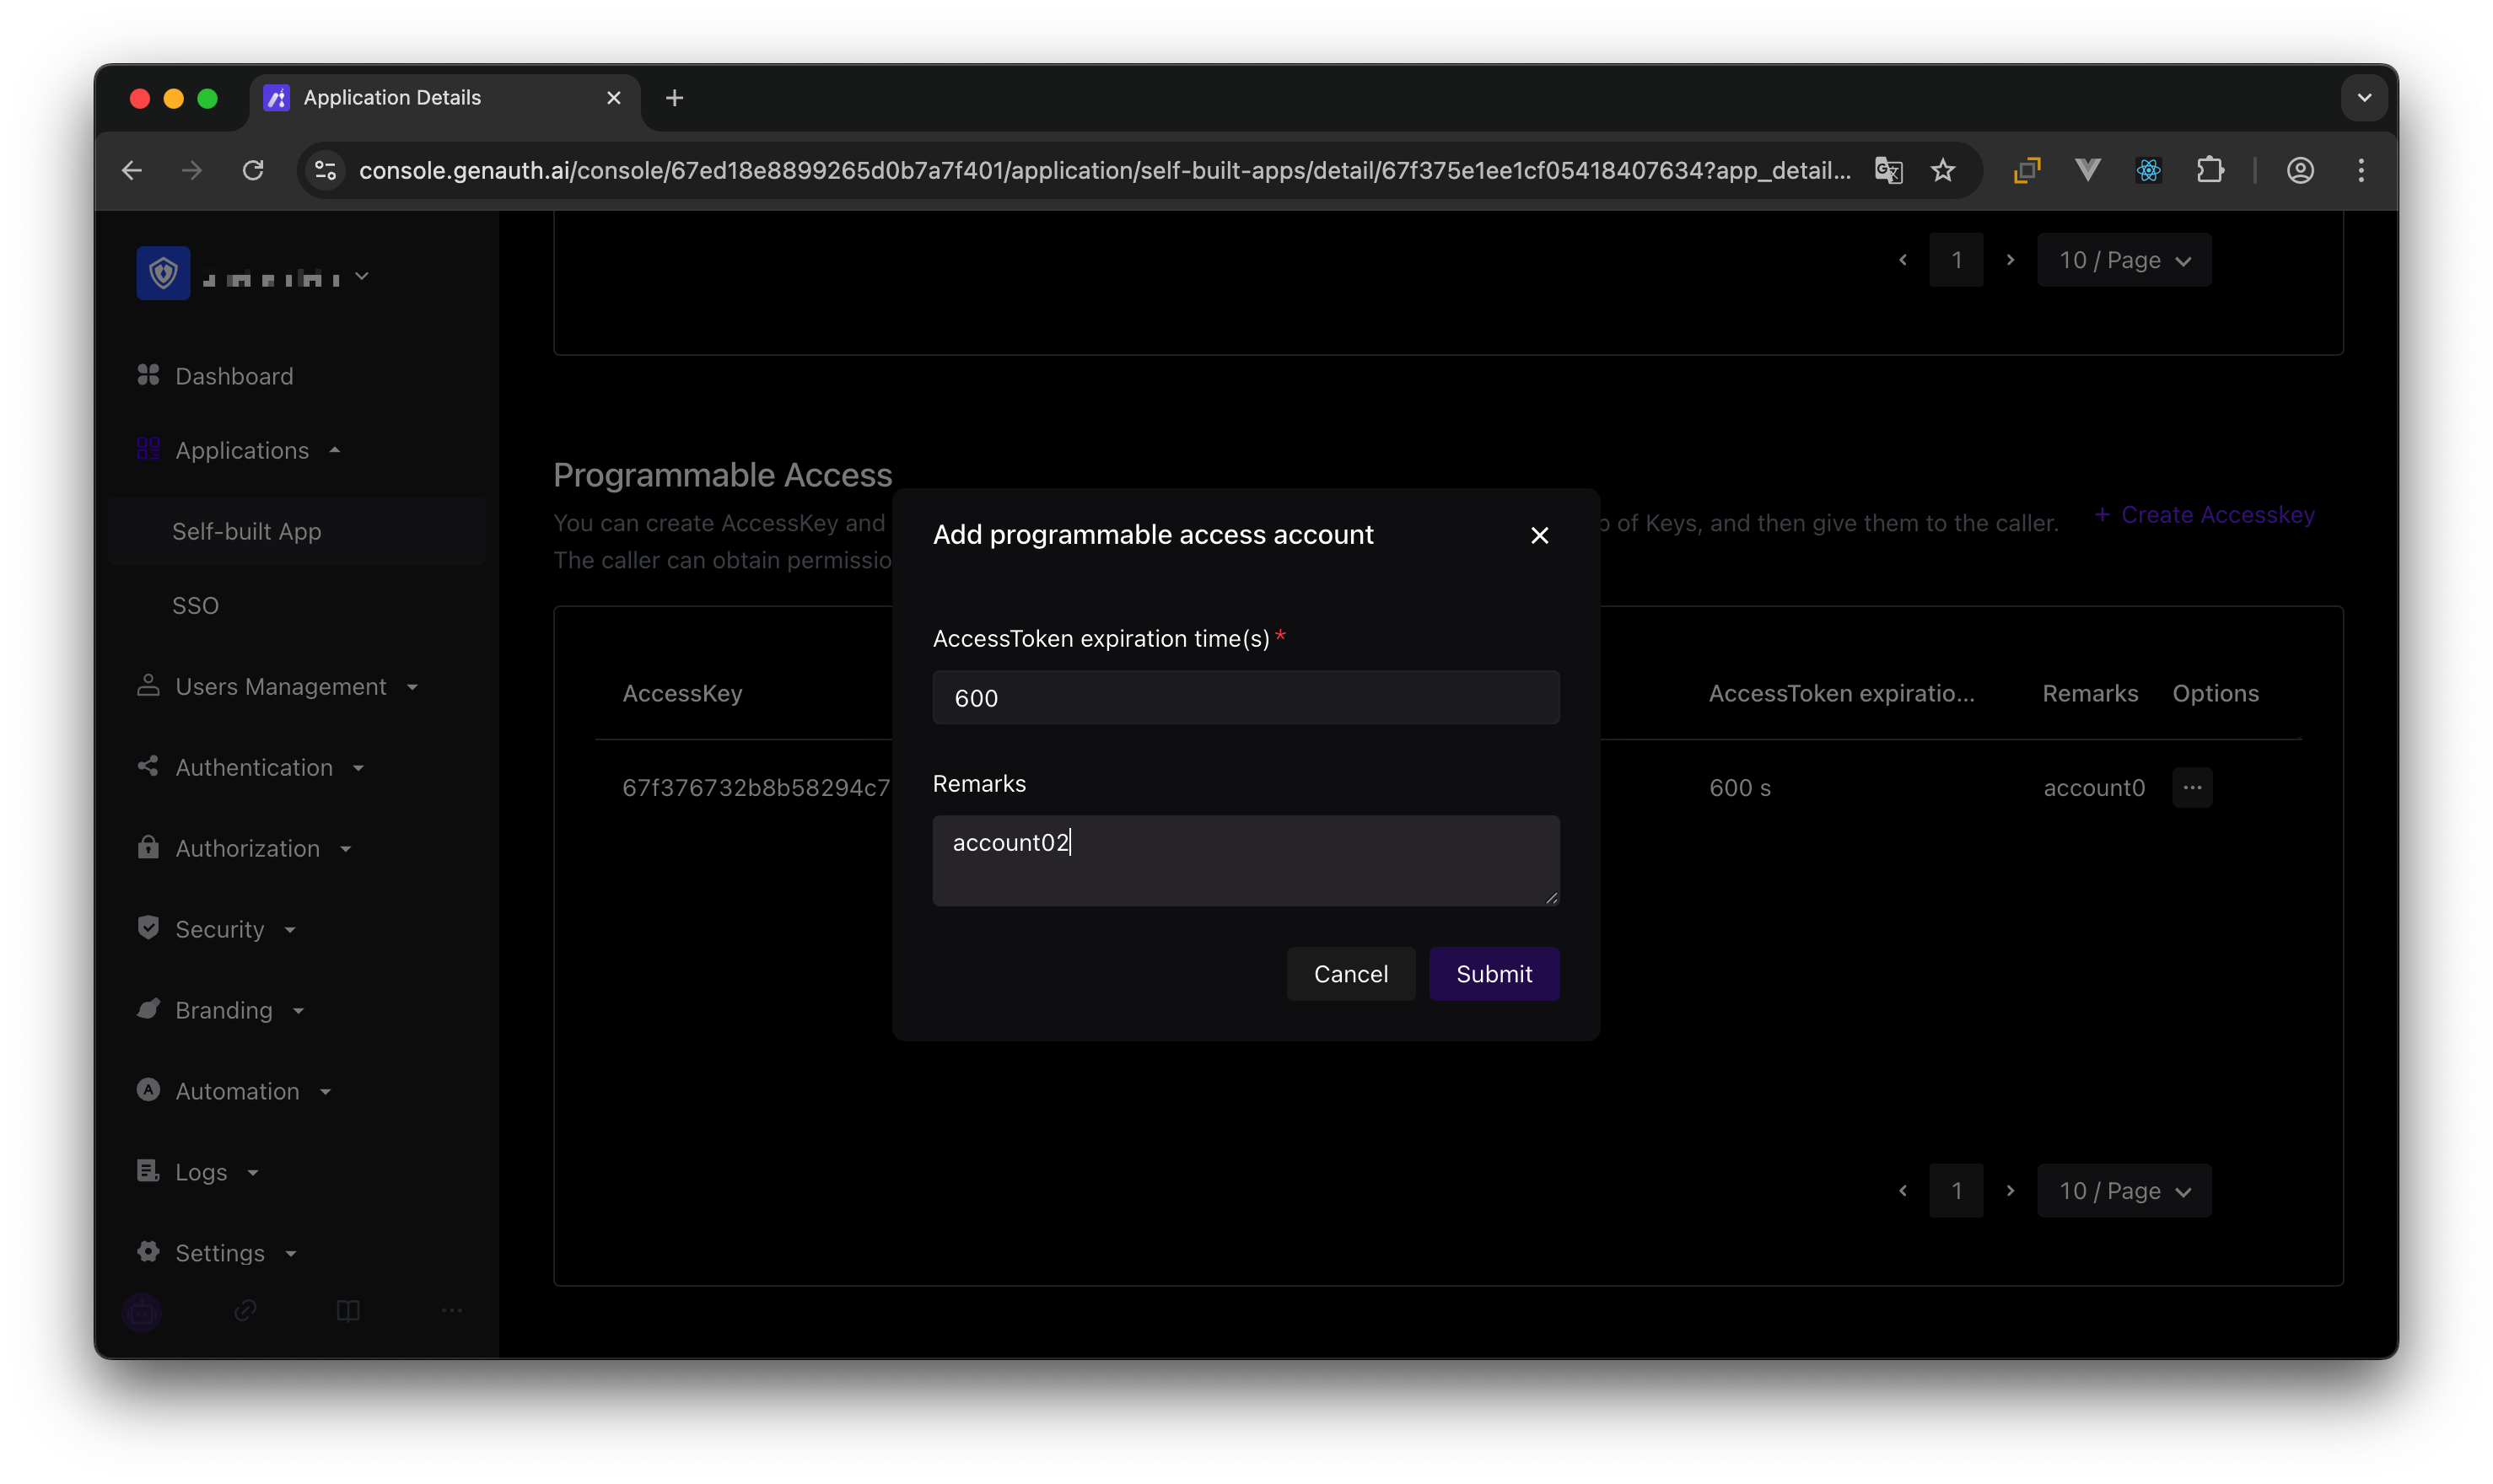Click the Logs document icon
Viewport: 2493px width, 1484px height.
click(148, 1171)
